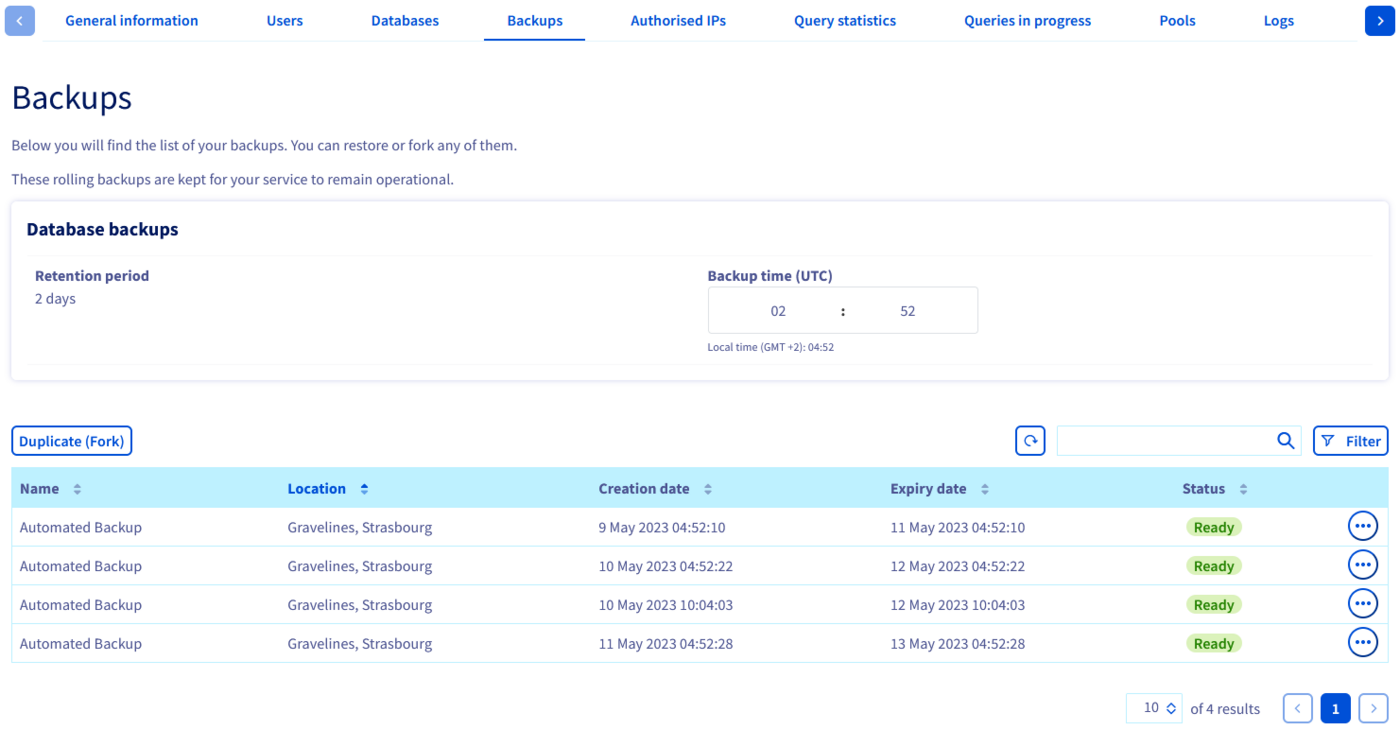The image size is (1400, 730).
Task: Select page 1 in pagination
Action: pos(1335,708)
